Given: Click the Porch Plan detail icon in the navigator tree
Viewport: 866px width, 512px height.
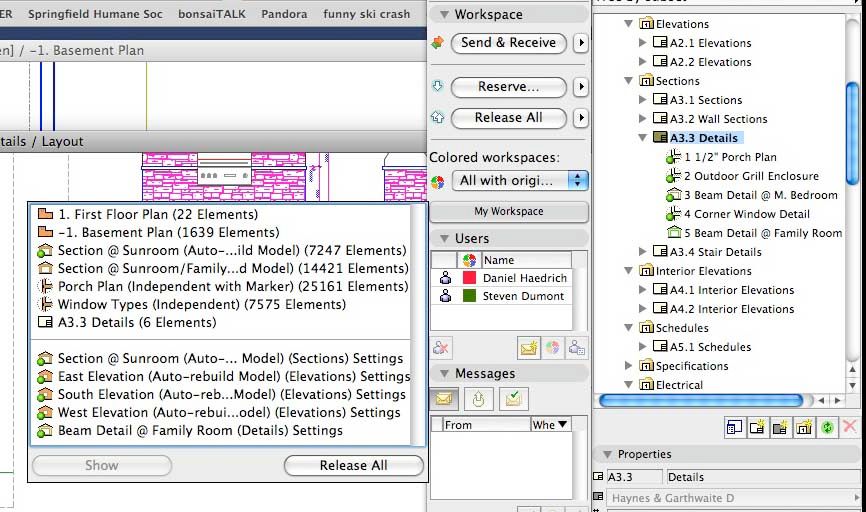Looking at the screenshot, I should [673, 157].
